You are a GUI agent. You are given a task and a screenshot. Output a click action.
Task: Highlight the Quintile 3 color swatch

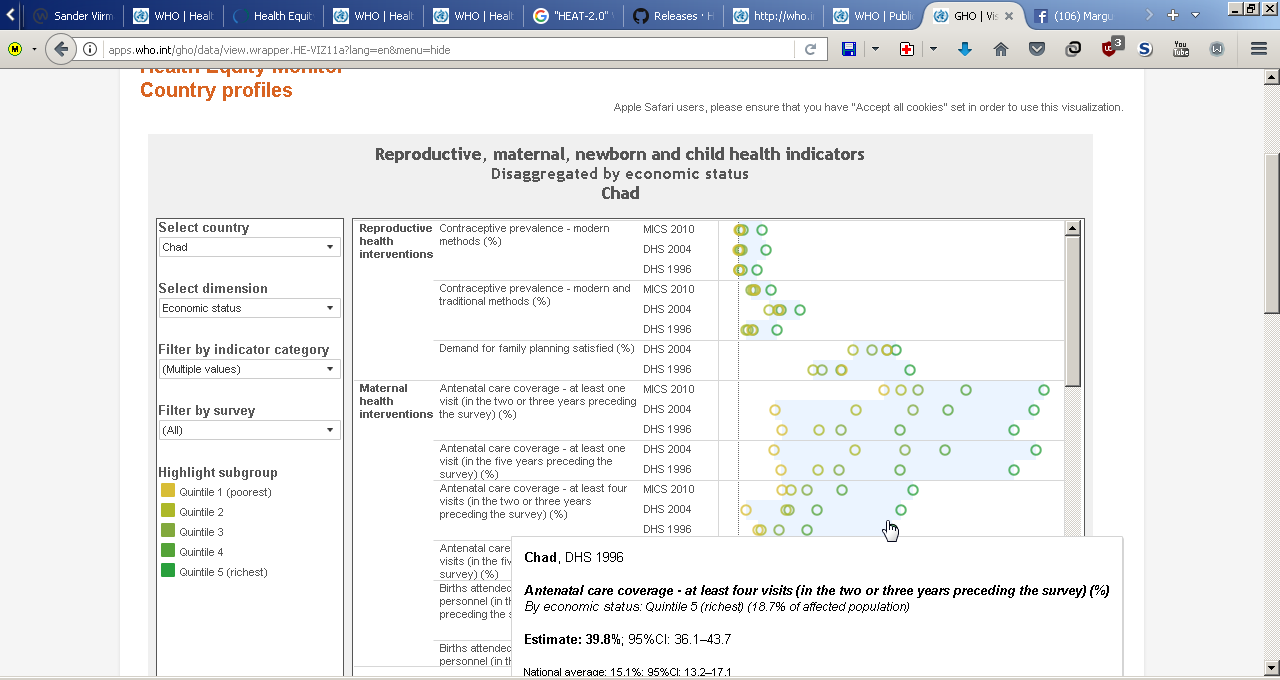click(x=168, y=531)
